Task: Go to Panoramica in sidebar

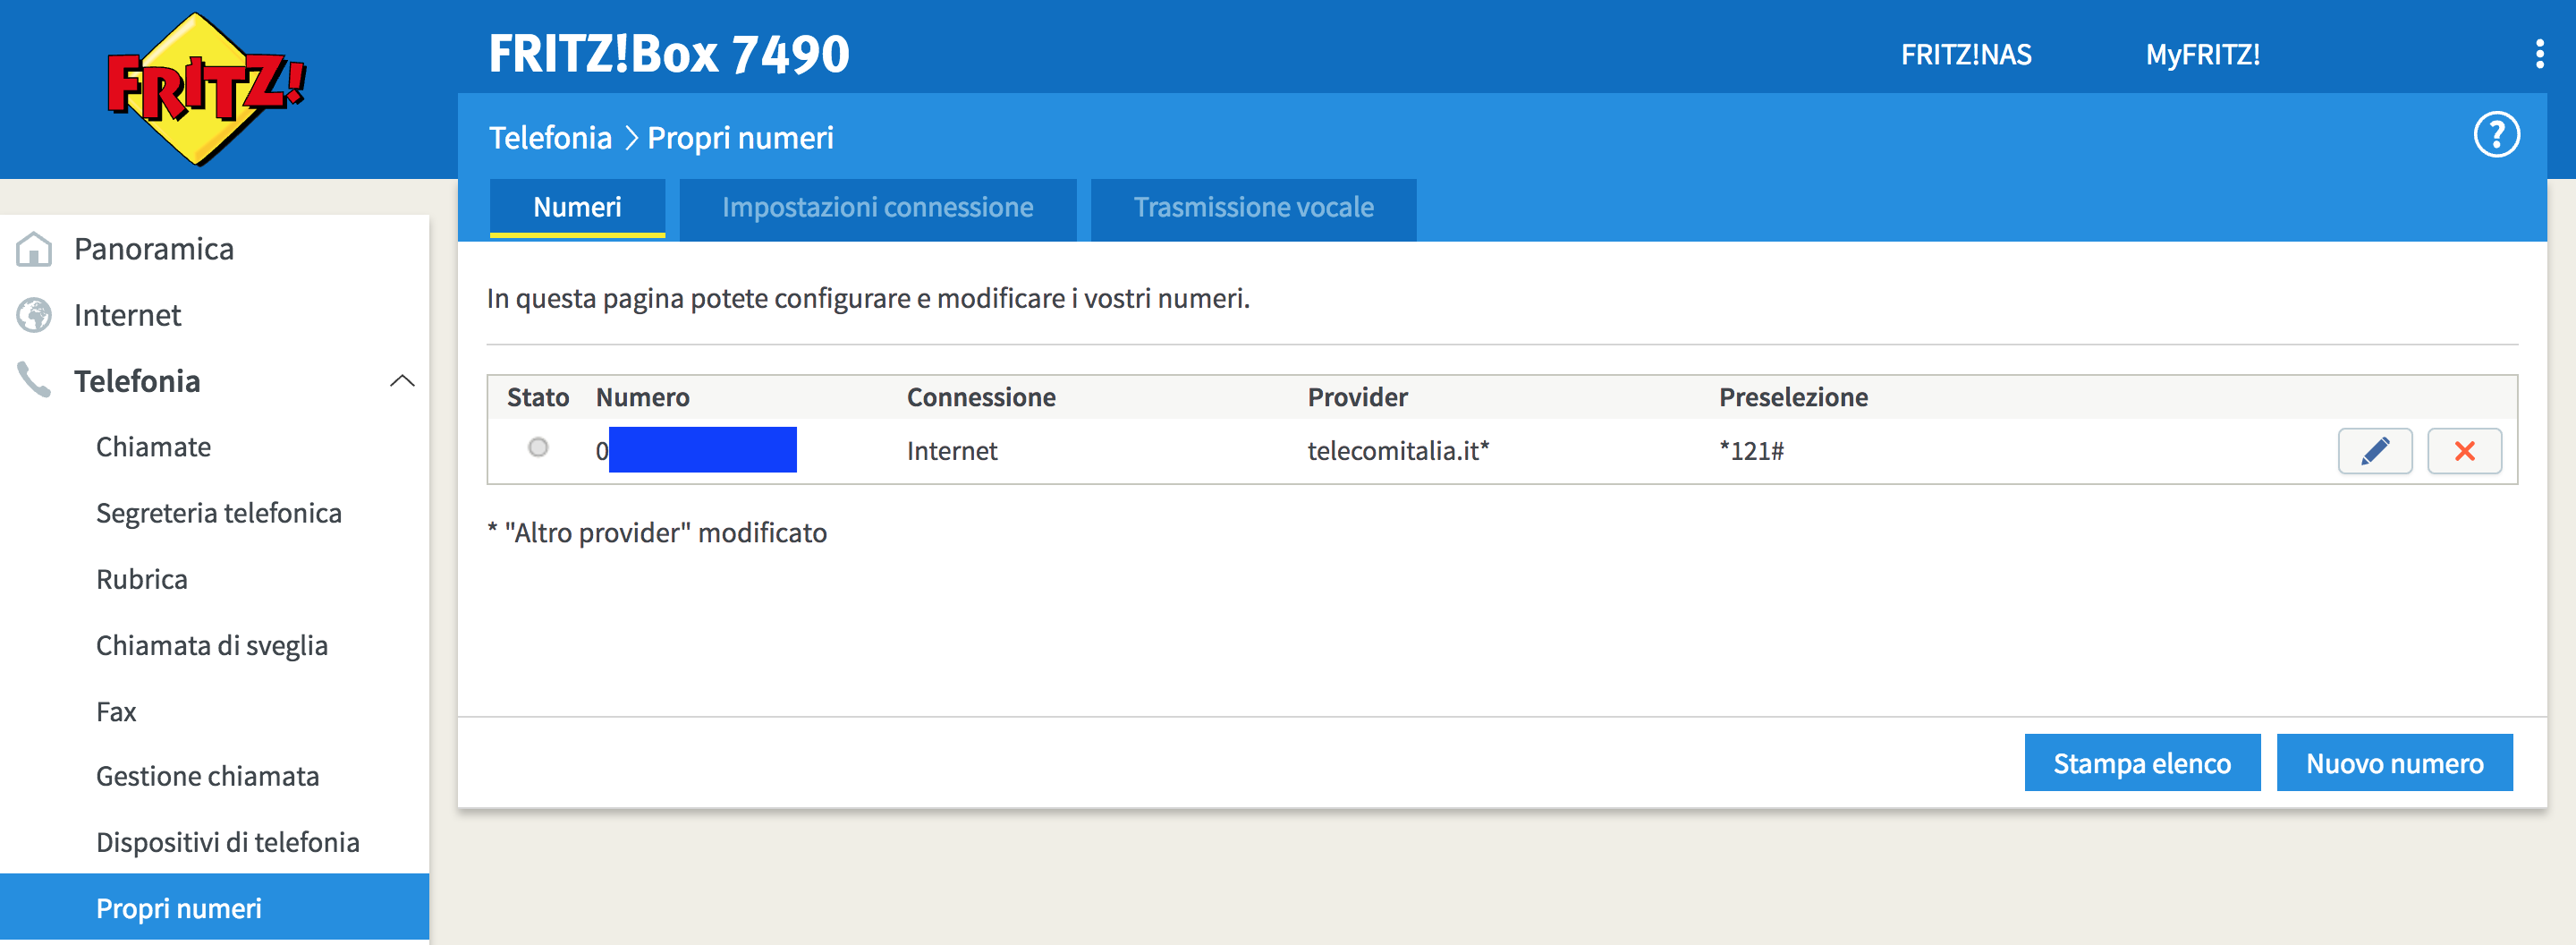Action: [154, 249]
